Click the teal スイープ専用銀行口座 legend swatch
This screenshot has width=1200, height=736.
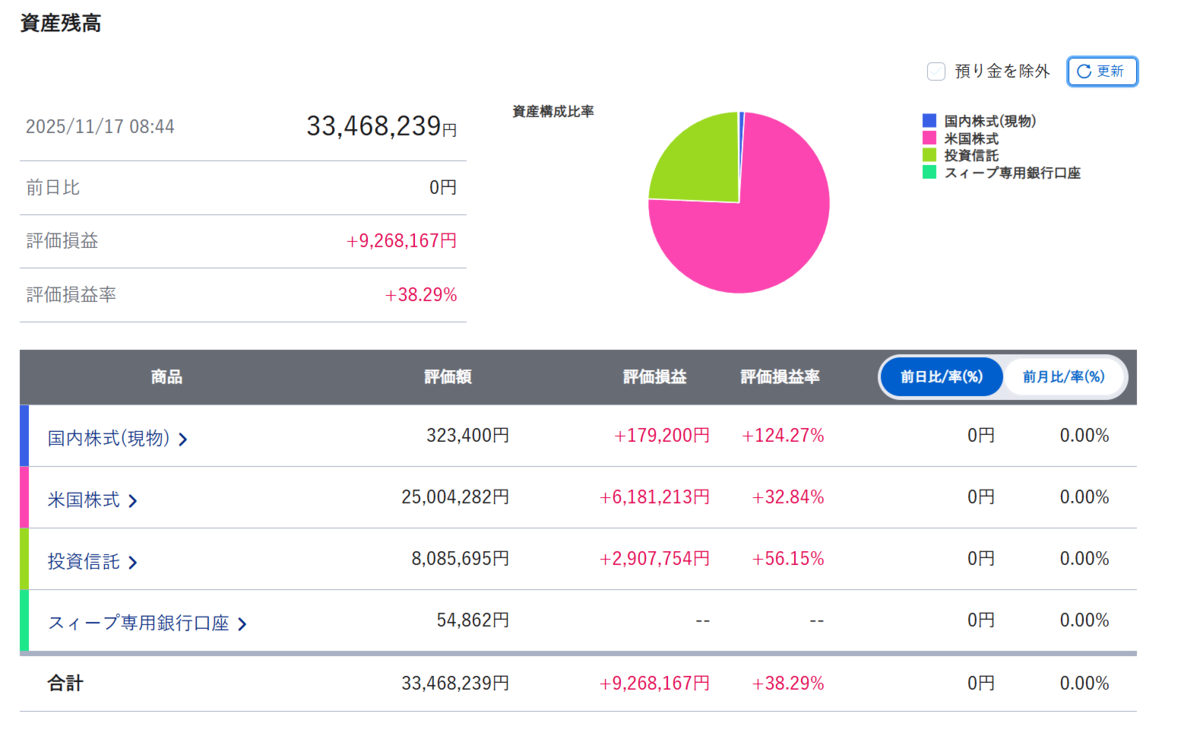(x=929, y=172)
